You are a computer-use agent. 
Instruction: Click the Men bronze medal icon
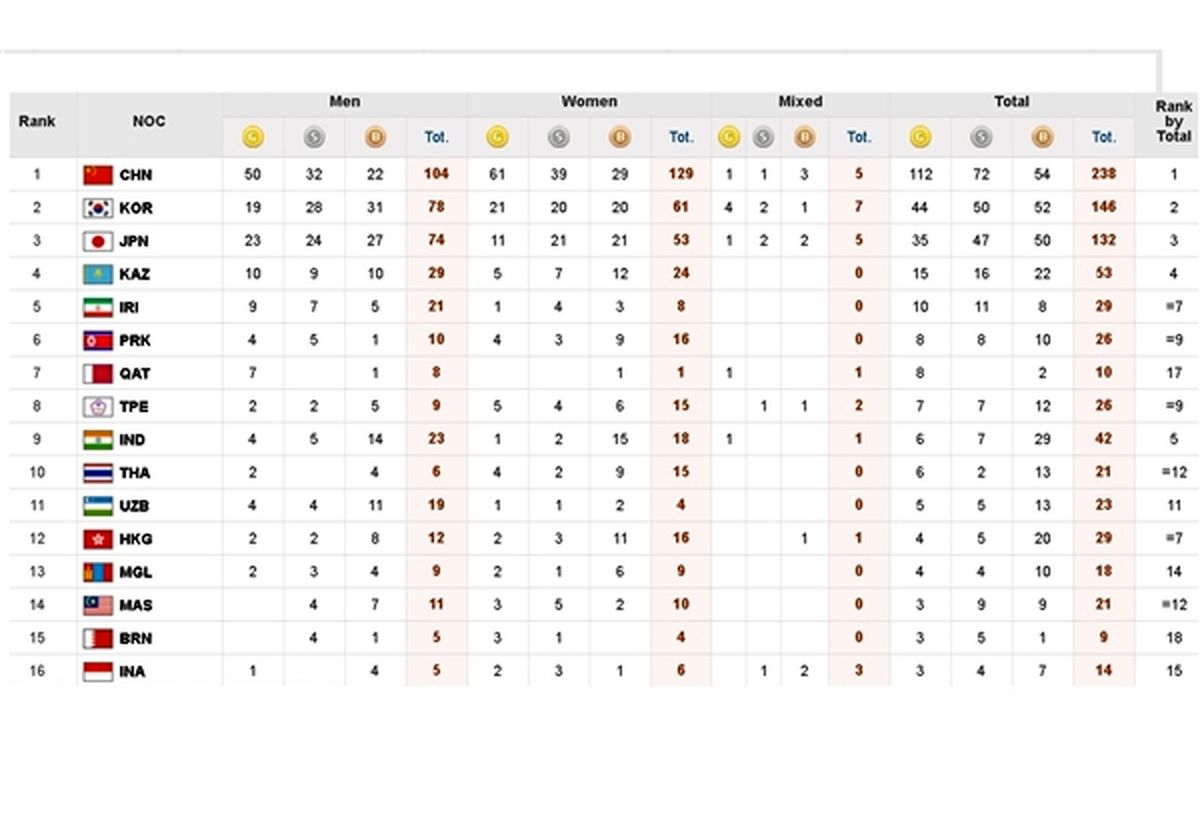coord(375,137)
